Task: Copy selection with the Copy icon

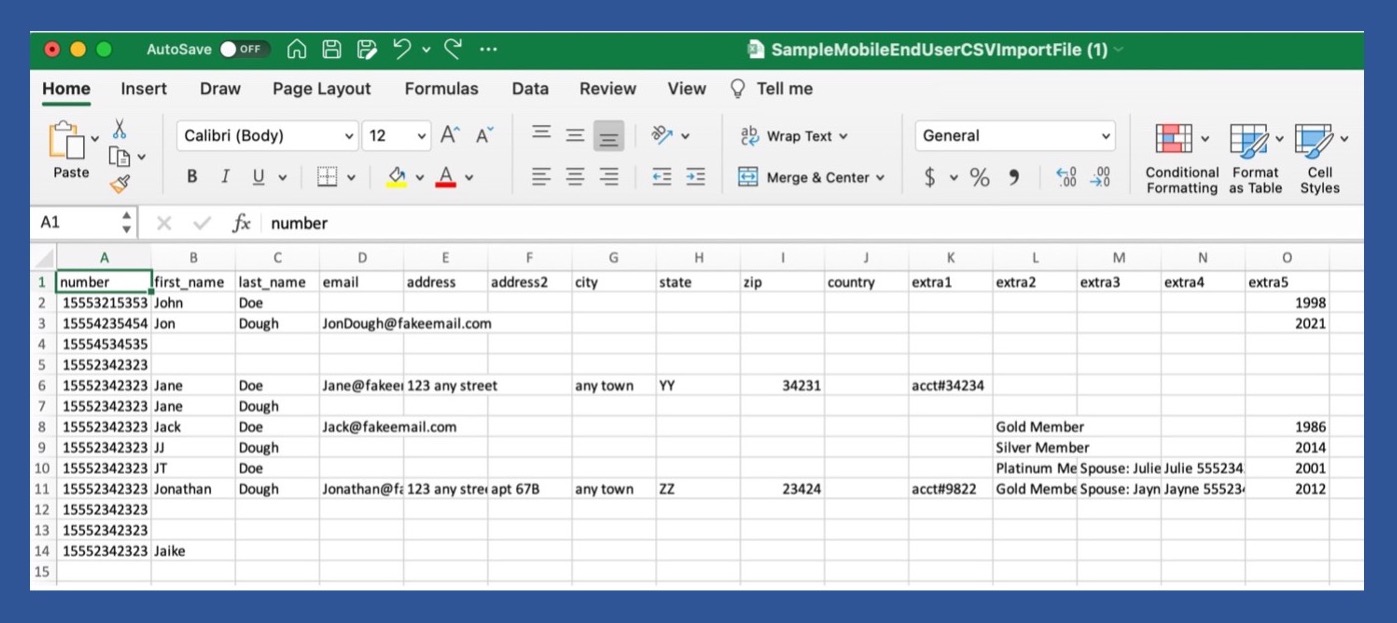Action: 120,156
